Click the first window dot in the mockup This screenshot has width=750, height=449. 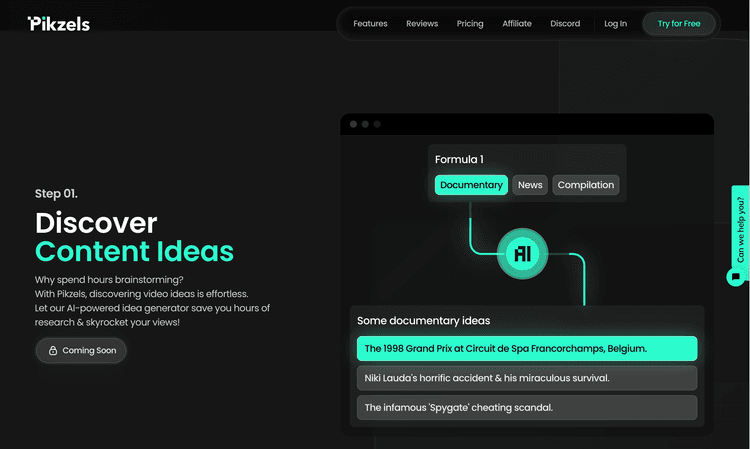(353, 124)
